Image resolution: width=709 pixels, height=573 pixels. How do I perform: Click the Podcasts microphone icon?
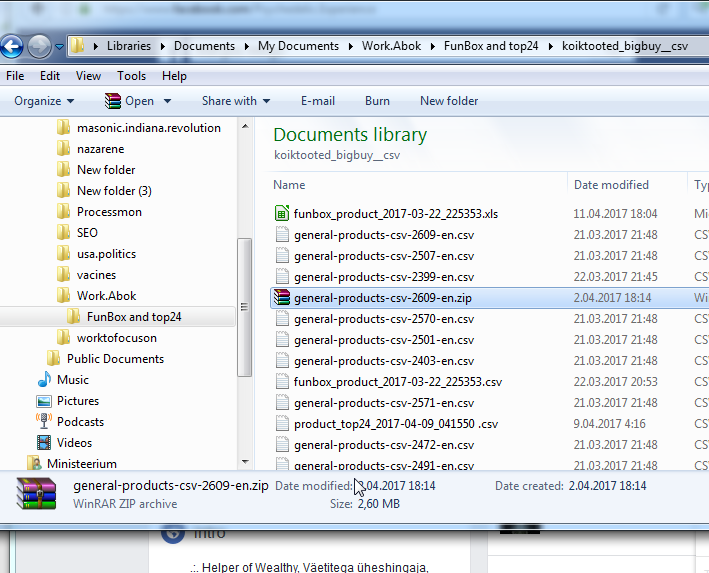(44, 421)
